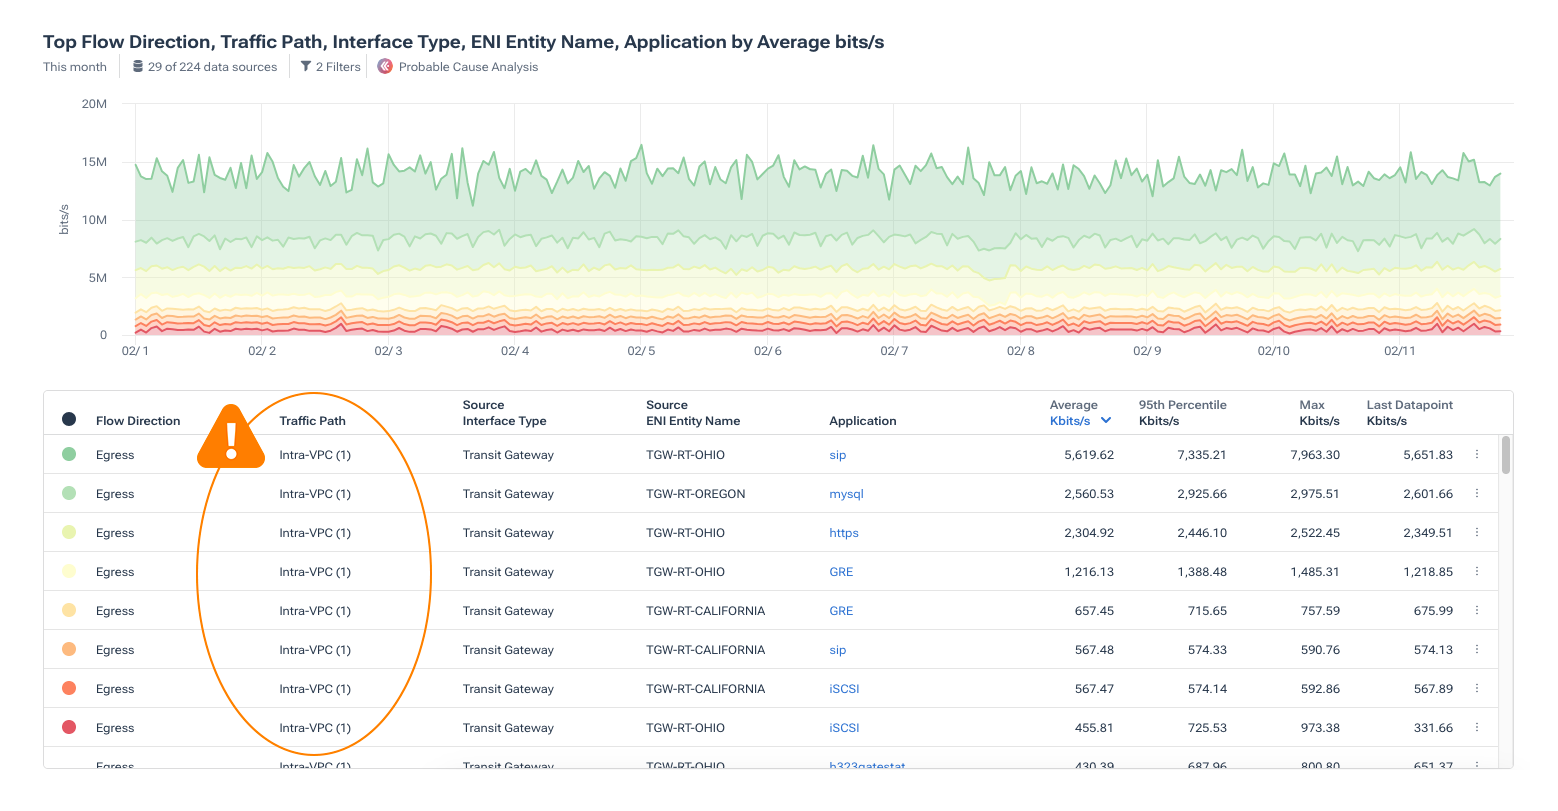Click pale yellow swatch for GRE TGW-RT-OHIO
This screenshot has height=811, width=1558.
[69, 571]
